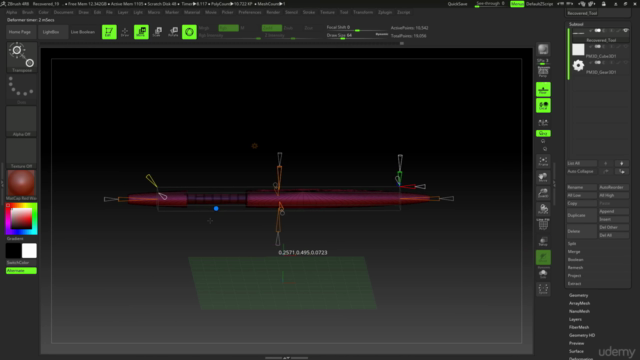Expand the ArrayMesh palette
640x360 pixels.
click(x=579, y=303)
